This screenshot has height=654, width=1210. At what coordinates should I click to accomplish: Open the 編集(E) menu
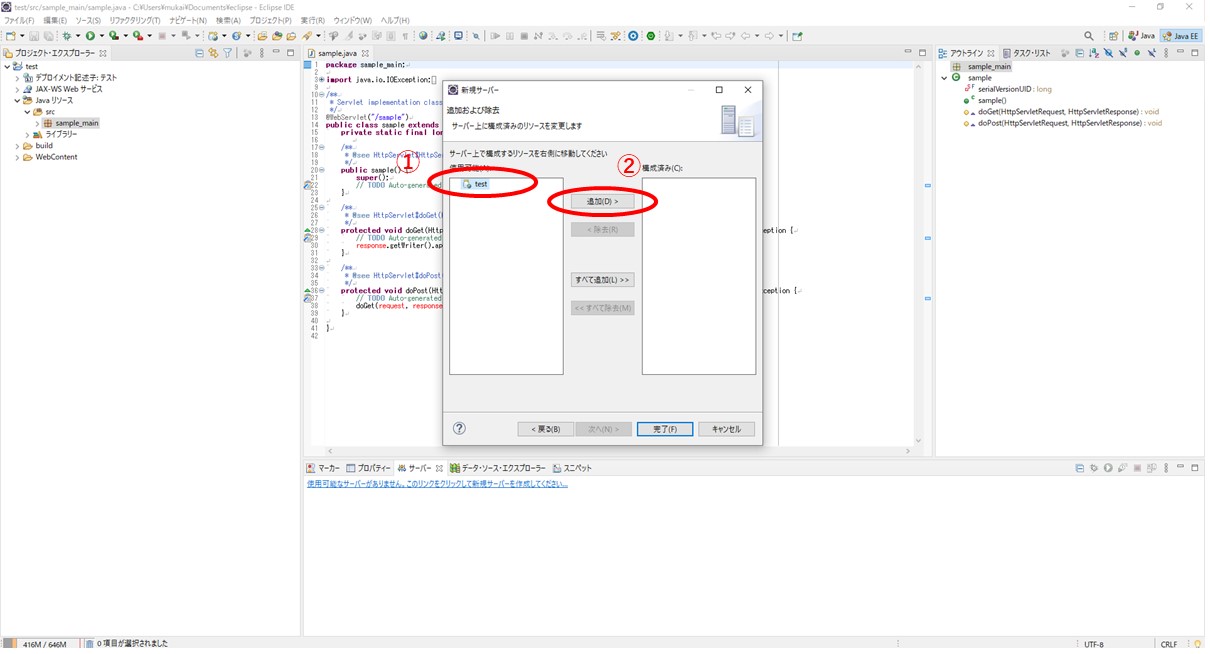point(54,20)
